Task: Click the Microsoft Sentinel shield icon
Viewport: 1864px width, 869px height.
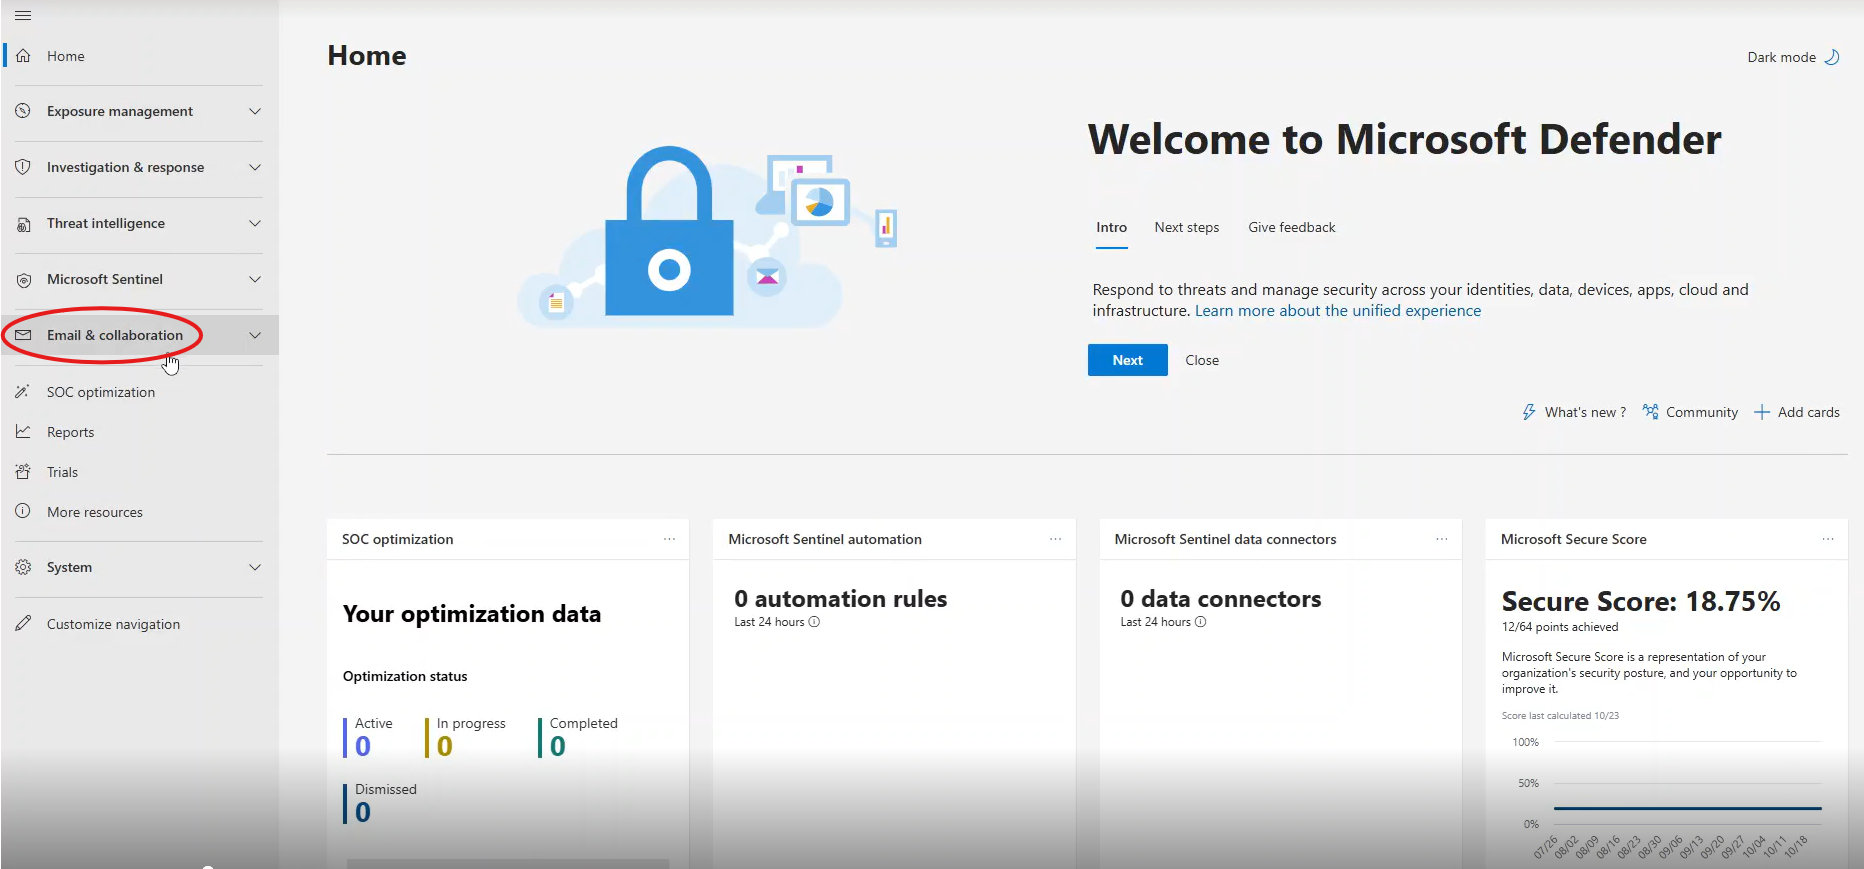Action: [23, 280]
